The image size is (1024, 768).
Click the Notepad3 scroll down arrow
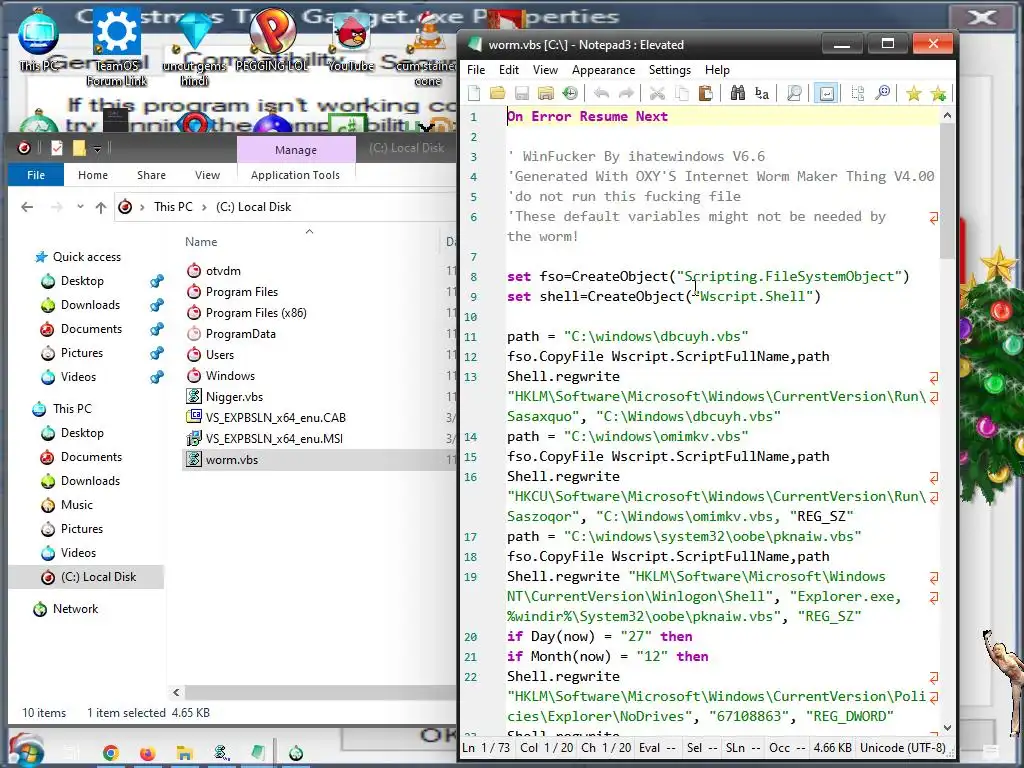click(948, 728)
